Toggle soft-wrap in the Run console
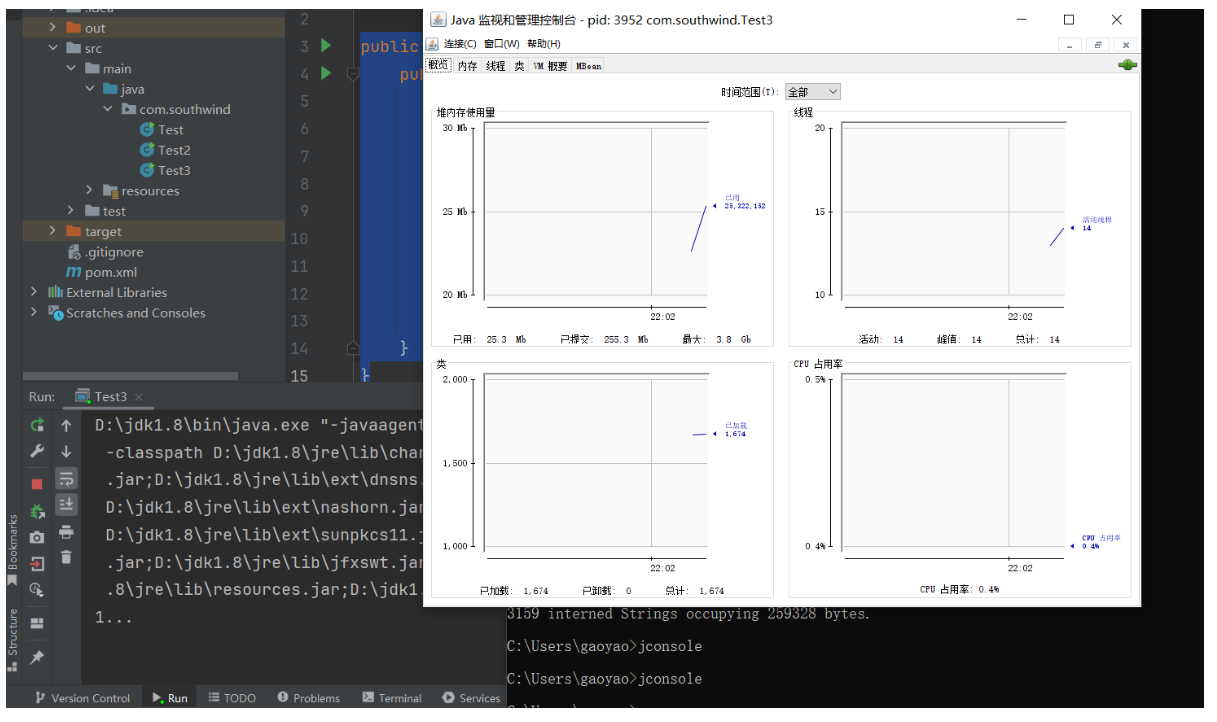 point(66,478)
